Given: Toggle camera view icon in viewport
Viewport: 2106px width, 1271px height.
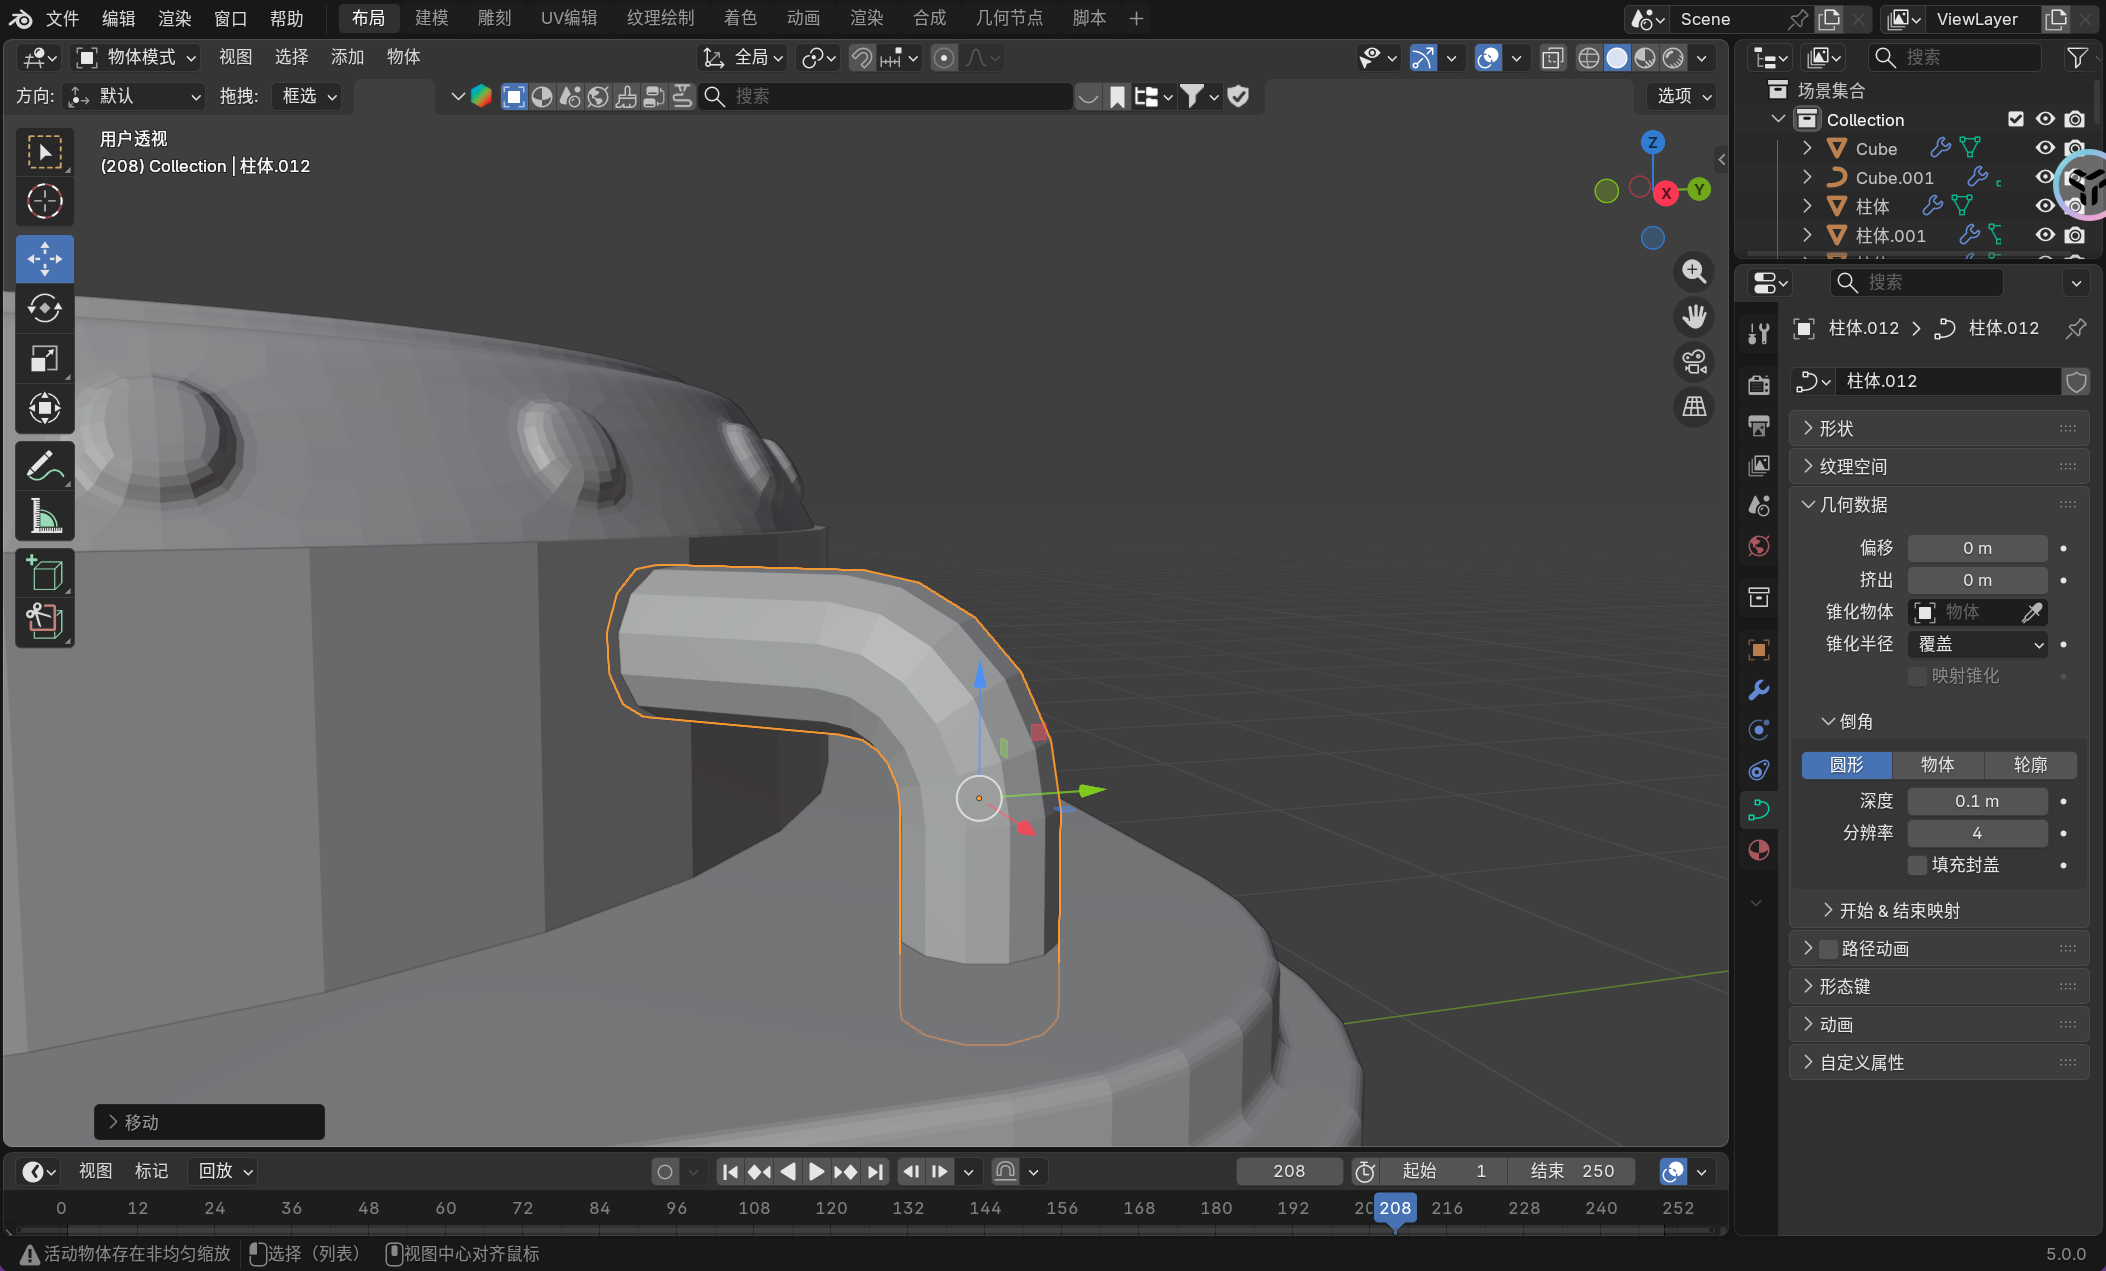Looking at the screenshot, I should [1694, 362].
